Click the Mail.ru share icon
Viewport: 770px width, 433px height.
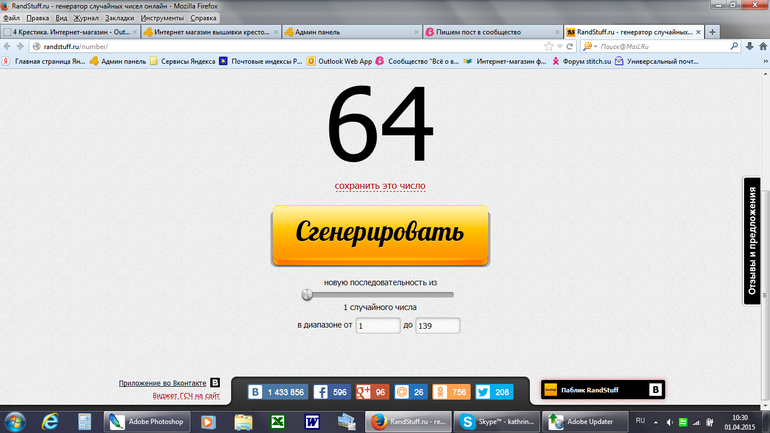click(402, 392)
